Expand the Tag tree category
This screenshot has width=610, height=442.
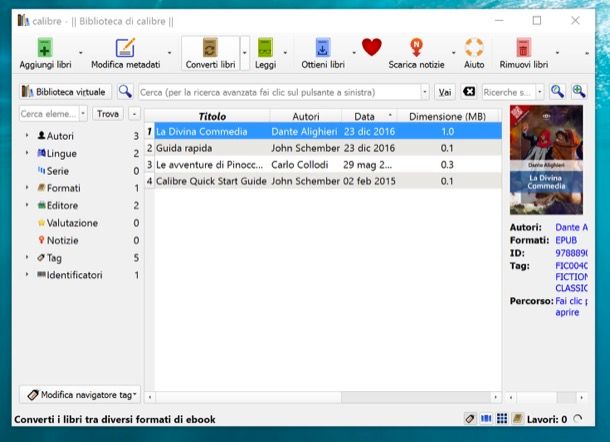click(27, 257)
